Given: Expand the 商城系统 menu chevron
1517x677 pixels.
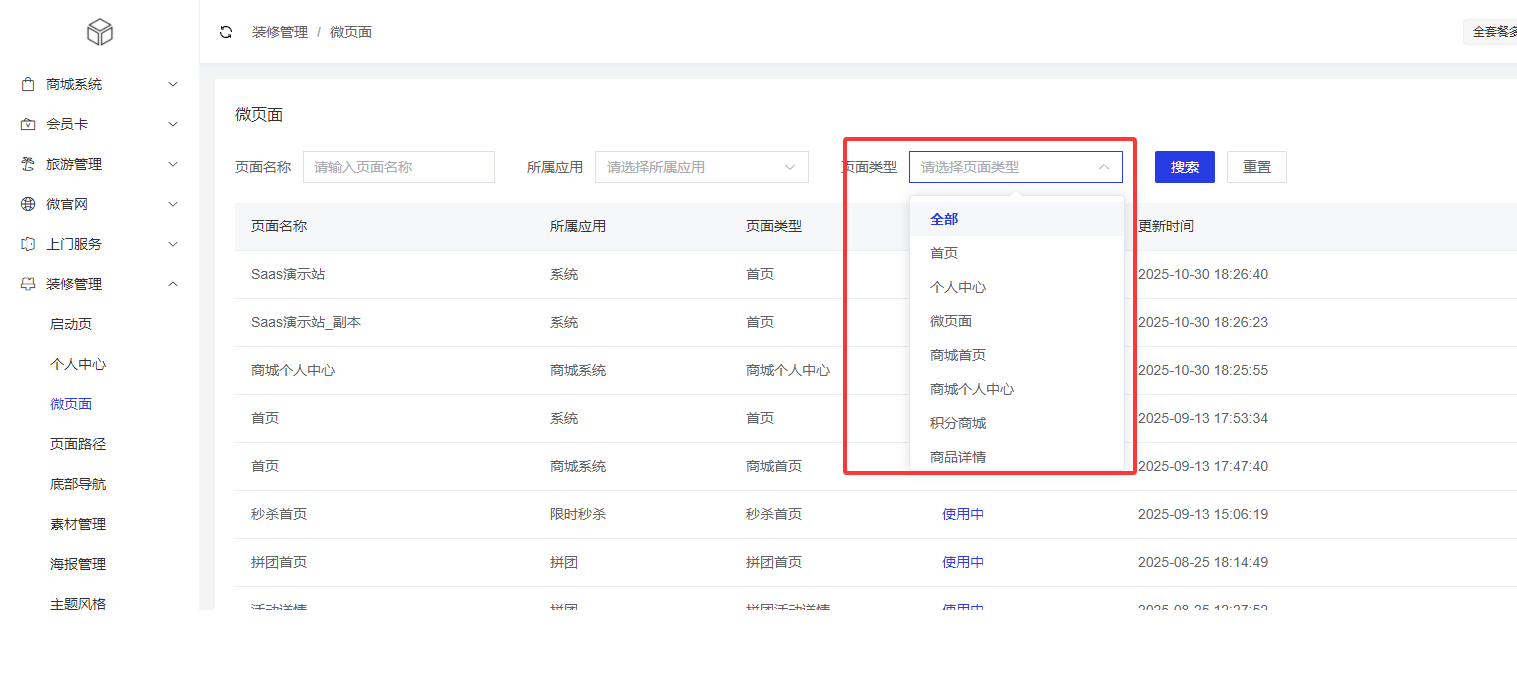Looking at the screenshot, I should point(173,84).
